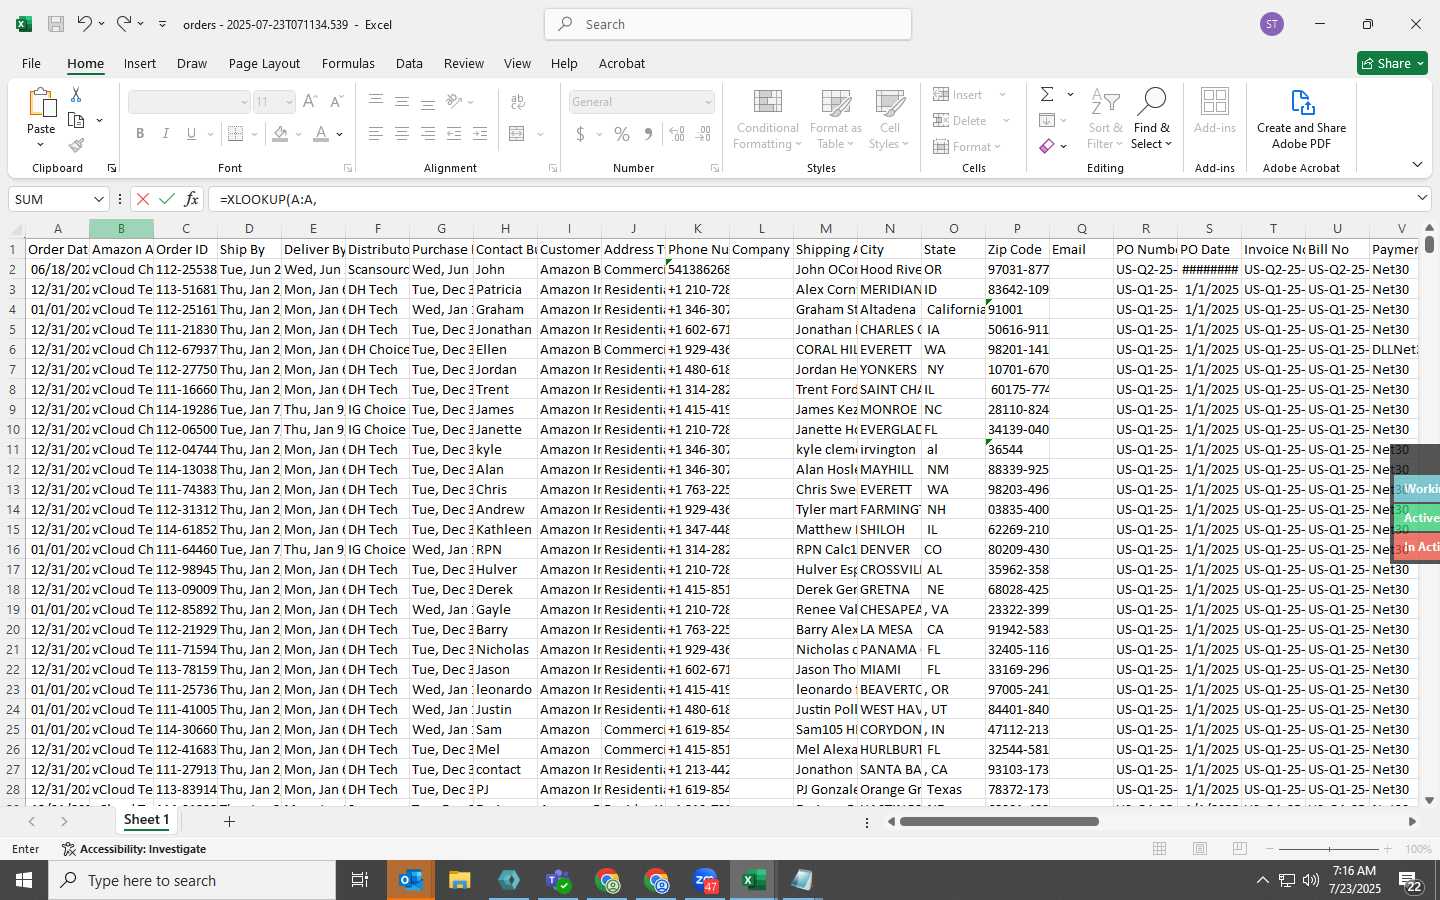Click the AutoSum sigma icon
1440x900 pixels.
(x=1047, y=94)
